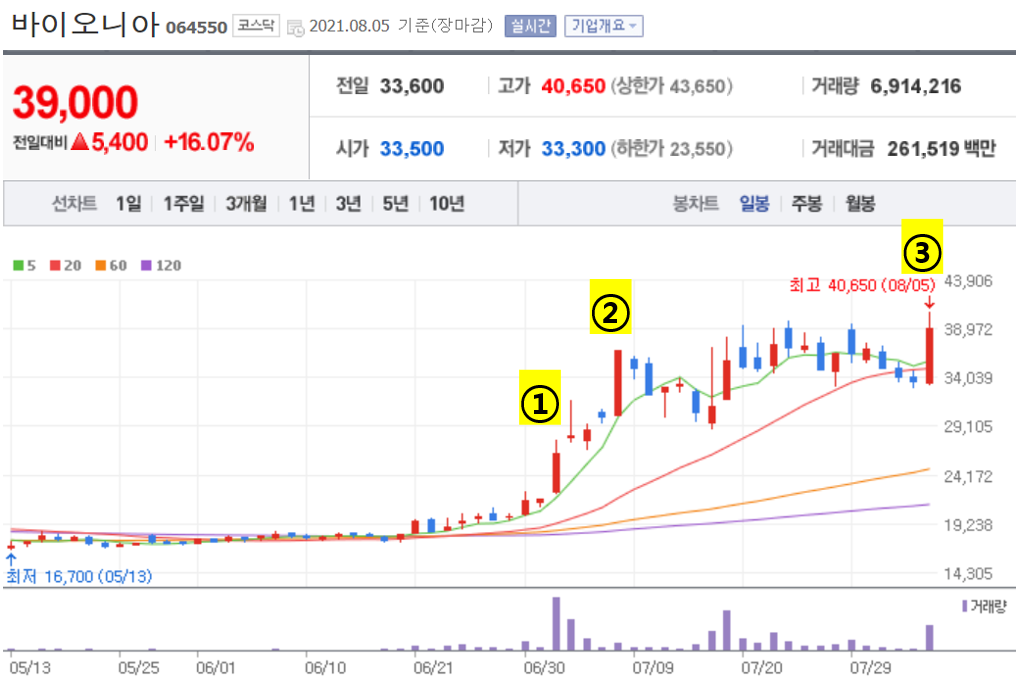The width and height of the screenshot is (1027, 684).
Task: Click the 거래량 volume legend marker
Action: coord(964,606)
